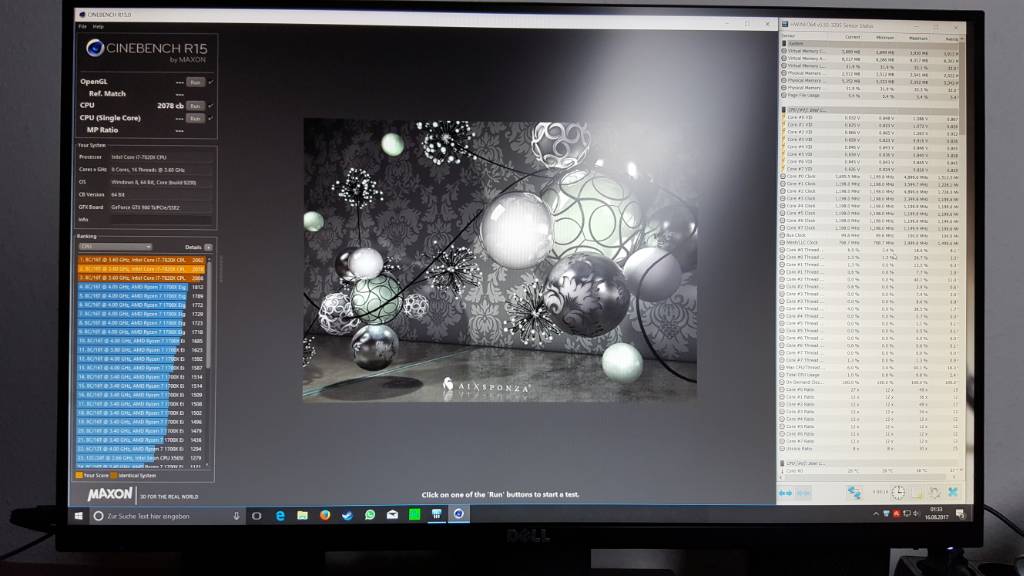Start the CPU (Single Core) Run test
1024x576 pixels.
coord(195,118)
